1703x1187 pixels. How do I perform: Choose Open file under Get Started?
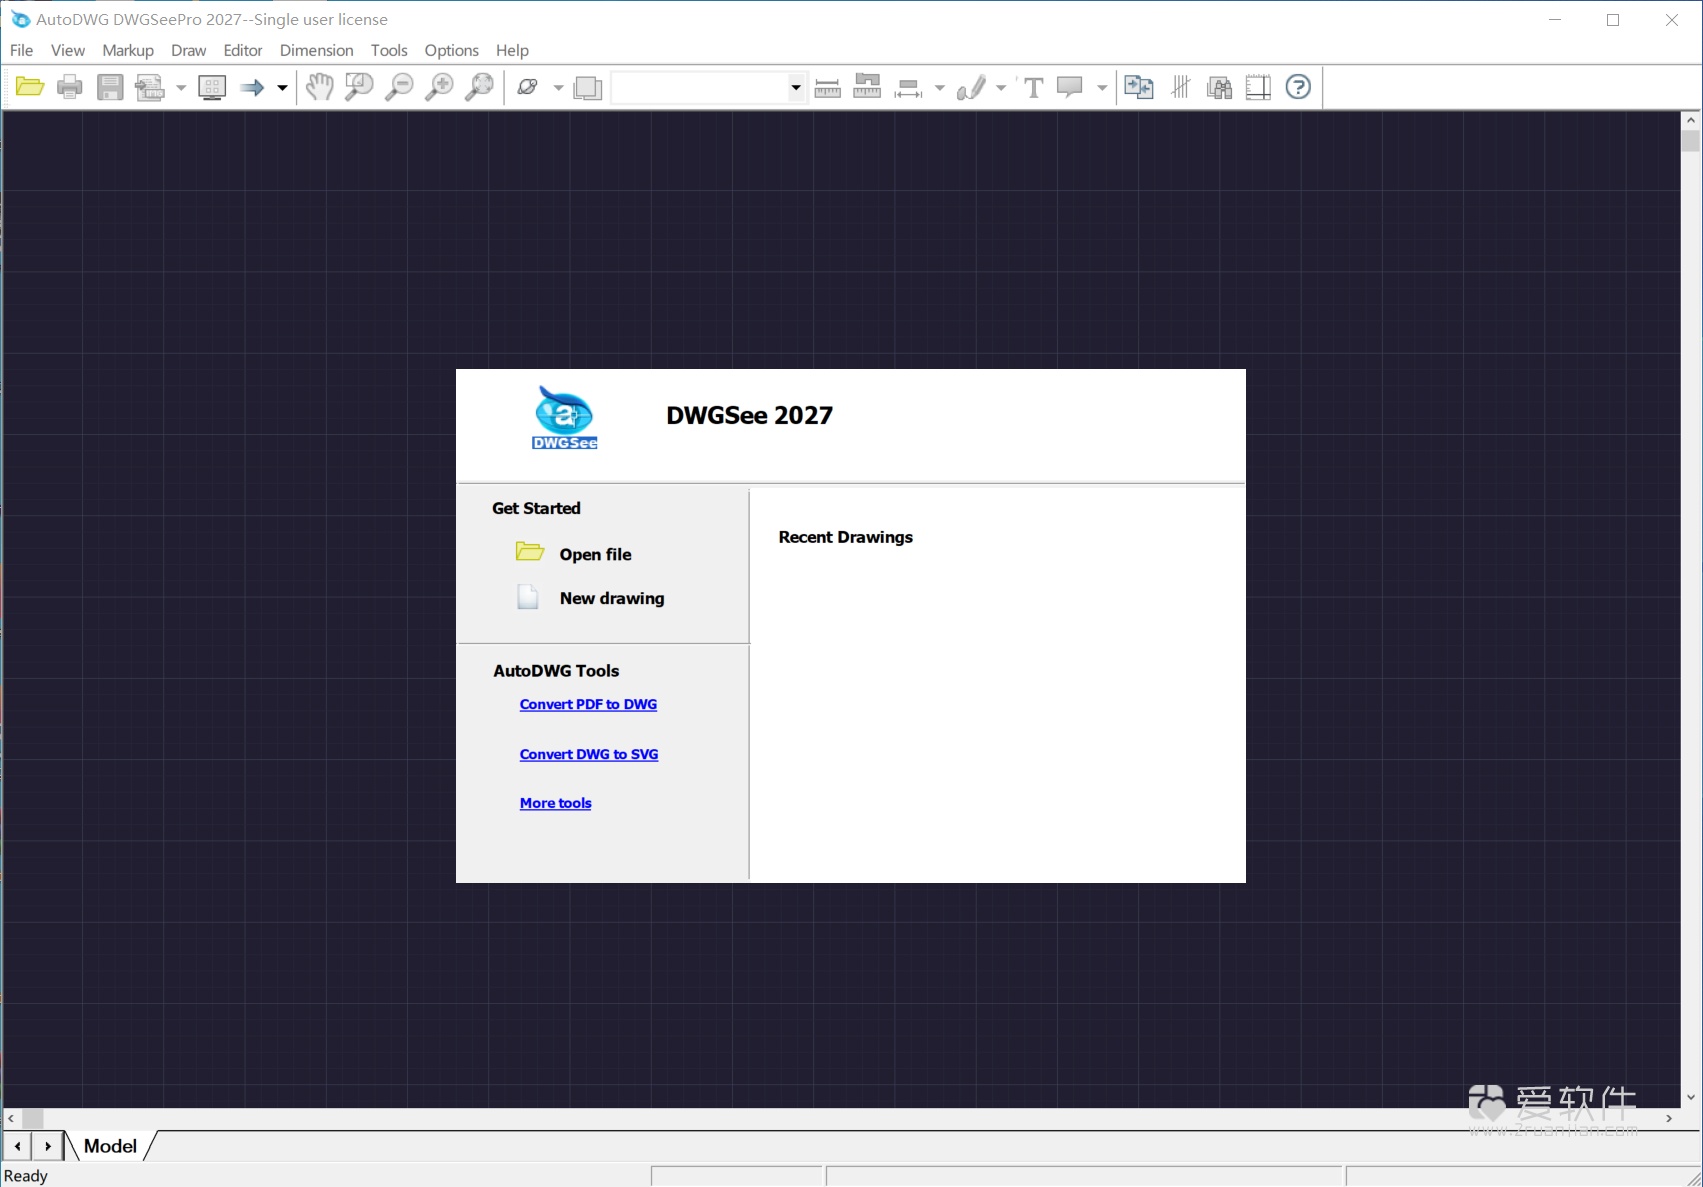point(596,553)
